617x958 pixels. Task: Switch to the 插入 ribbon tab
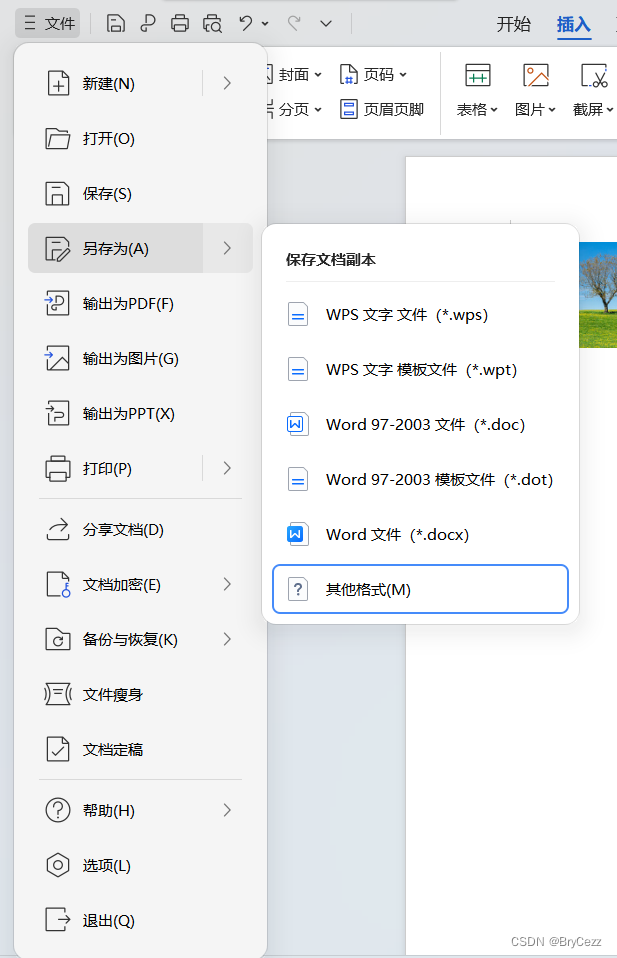(574, 24)
